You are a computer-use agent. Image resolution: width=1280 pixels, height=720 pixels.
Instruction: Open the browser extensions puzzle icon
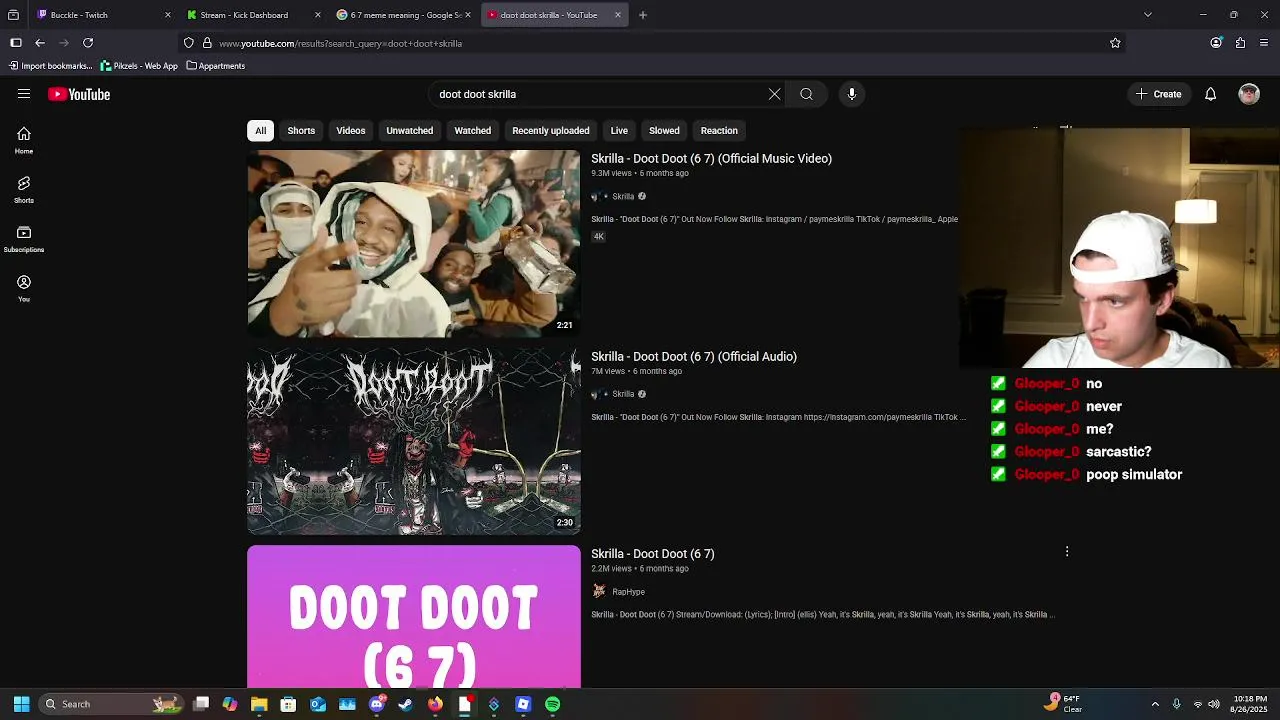click(1240, 43)
